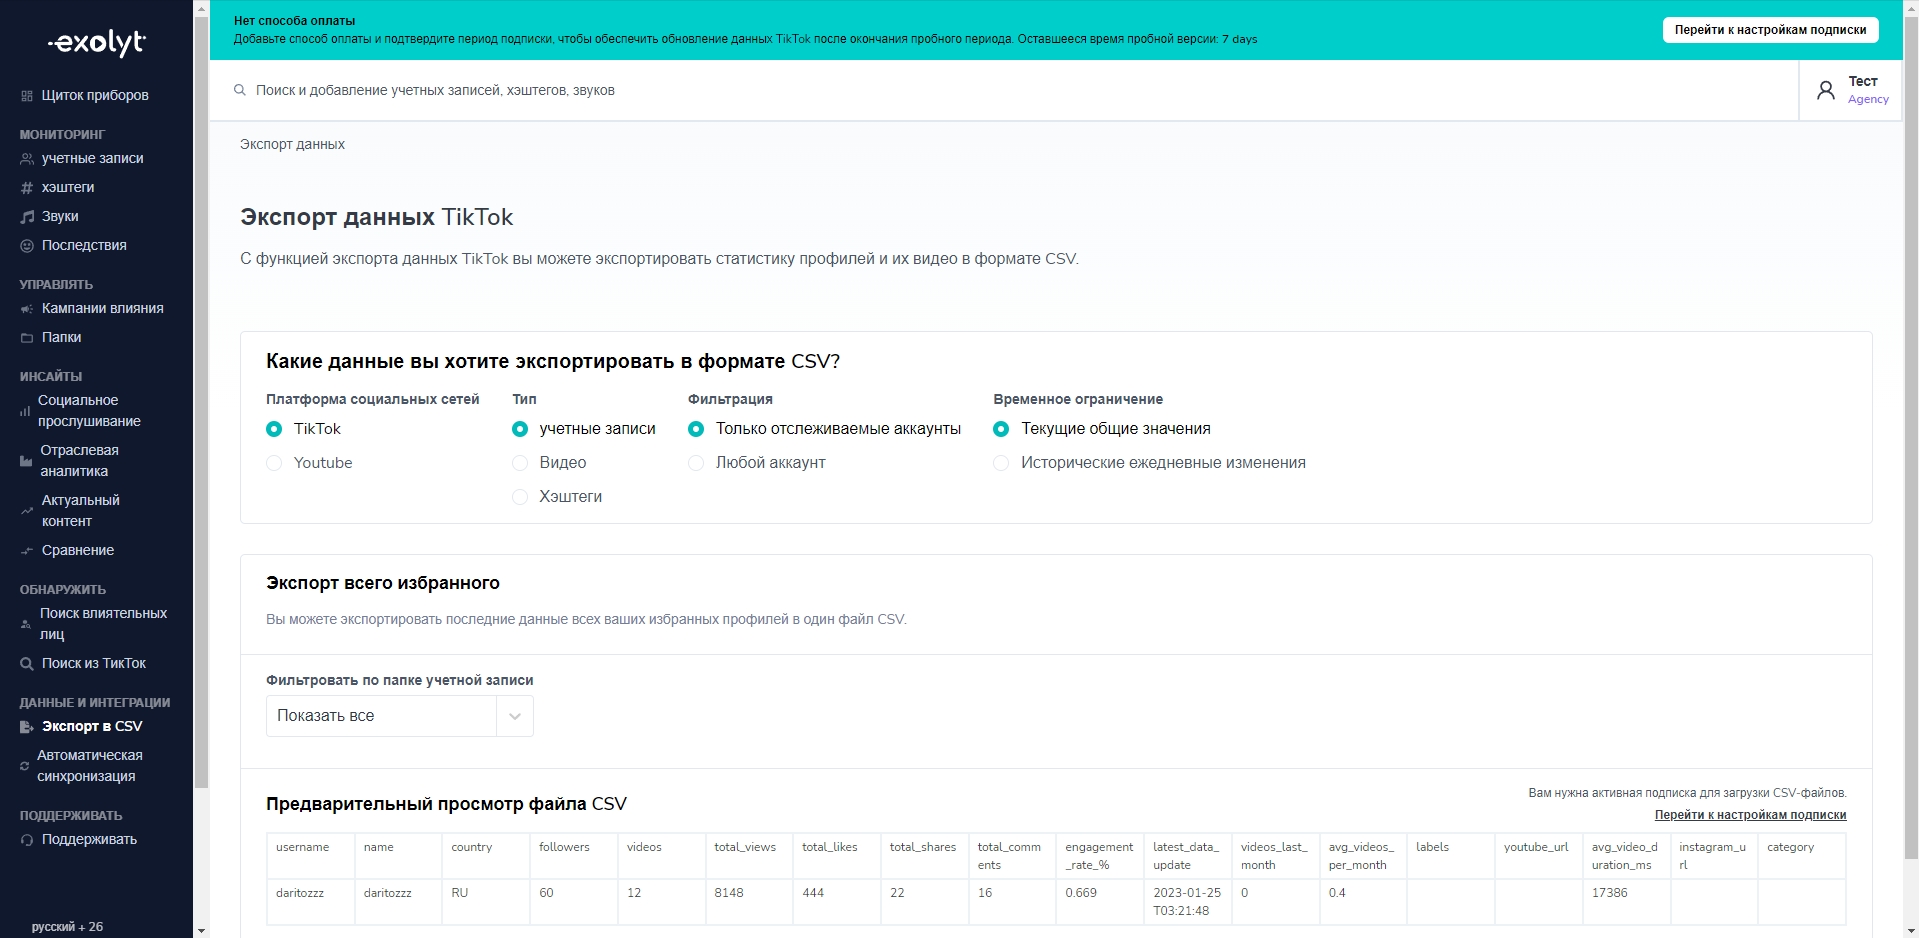Click the magnifier icon beside Поиск из ТикТок
The height and width of the screenshot is (938, 1919).
[x=27, y=664]
